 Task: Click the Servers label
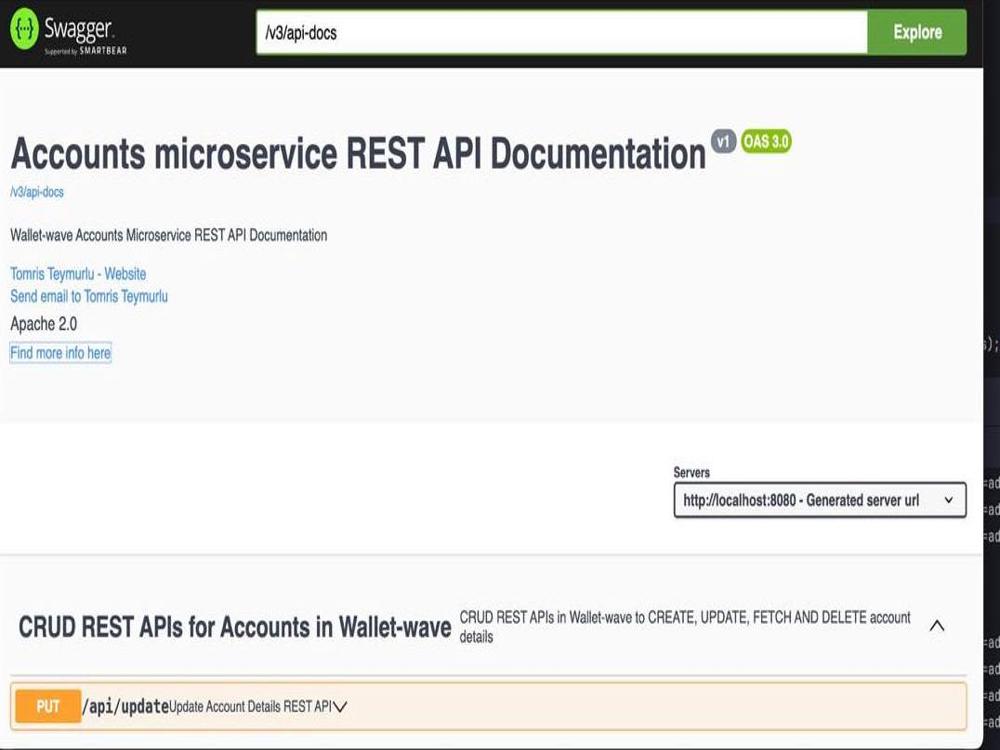coord(691,473)
